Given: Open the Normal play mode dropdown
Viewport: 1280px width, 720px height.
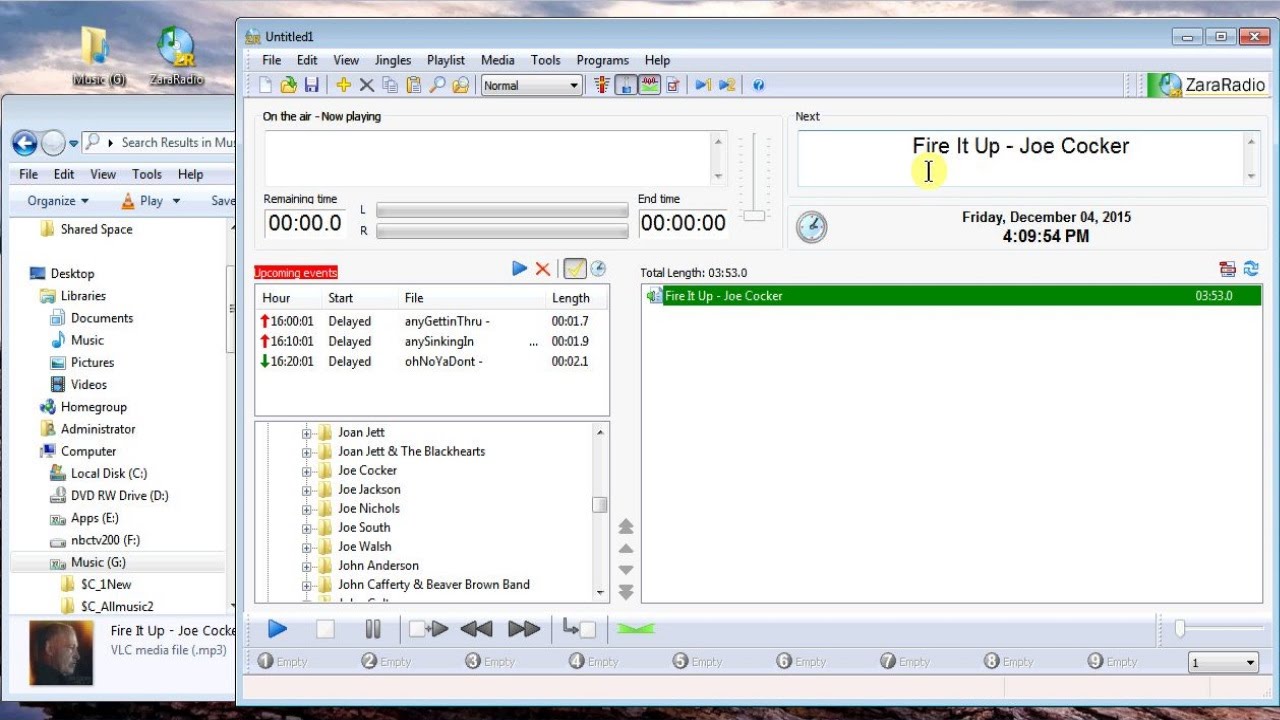Looking at the screenshot, I should 531,86.
